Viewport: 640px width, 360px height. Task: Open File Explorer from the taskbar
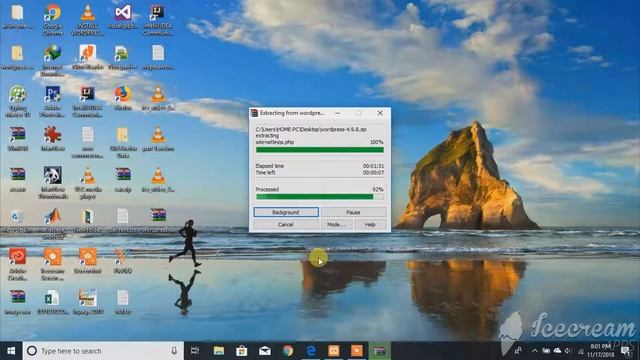tap(219, 351)
